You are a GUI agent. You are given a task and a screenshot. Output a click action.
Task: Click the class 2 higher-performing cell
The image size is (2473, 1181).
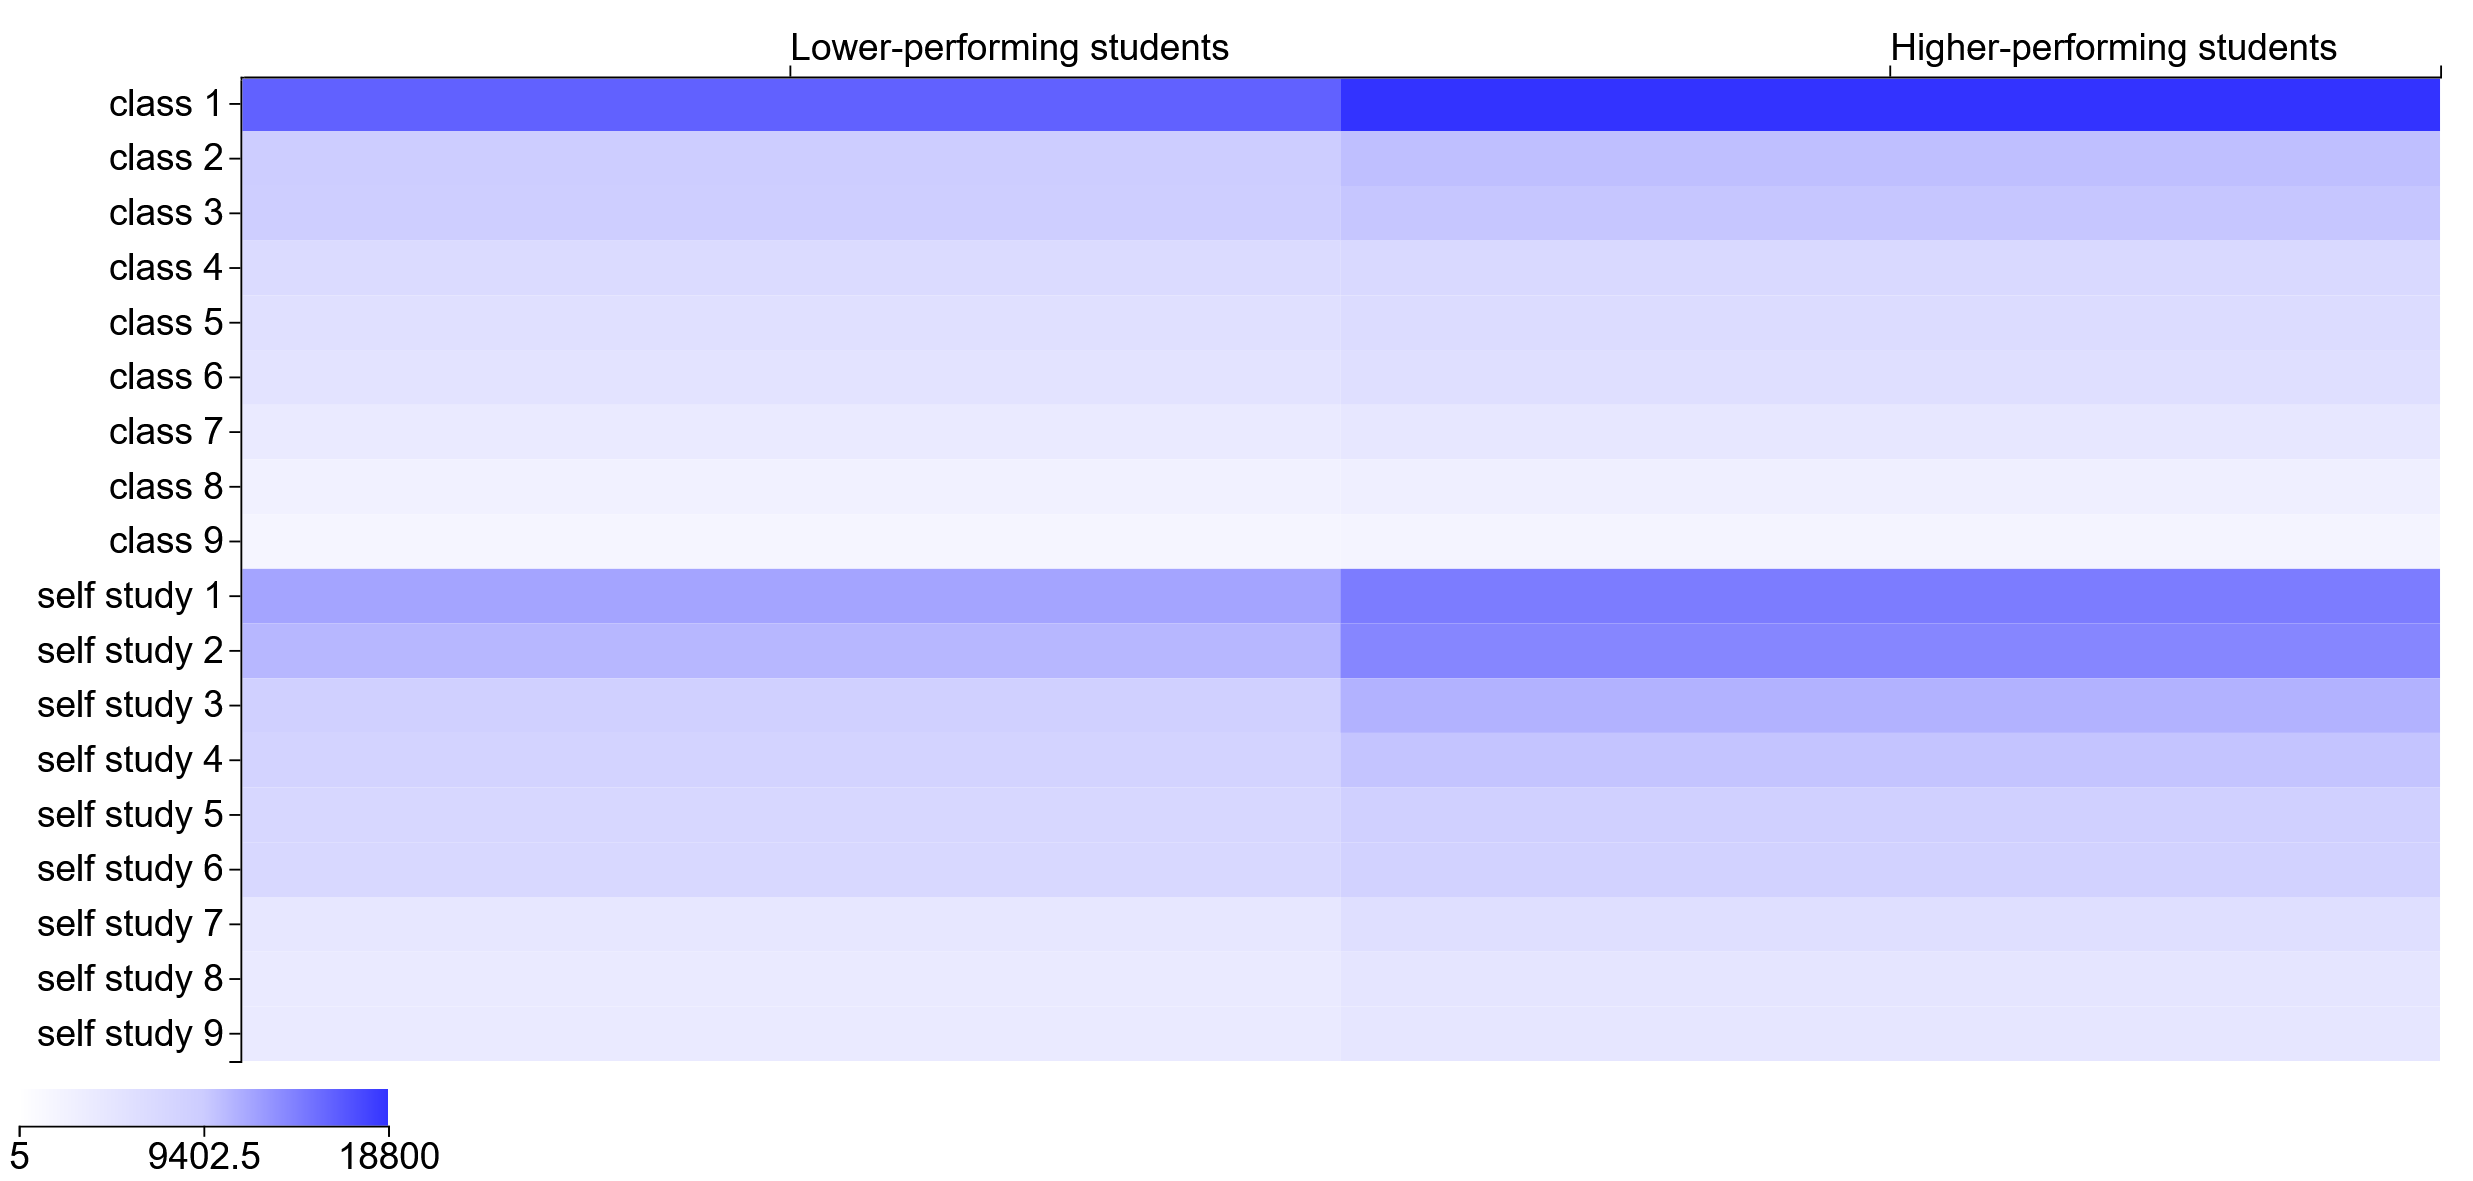[x=1890, y=158]
